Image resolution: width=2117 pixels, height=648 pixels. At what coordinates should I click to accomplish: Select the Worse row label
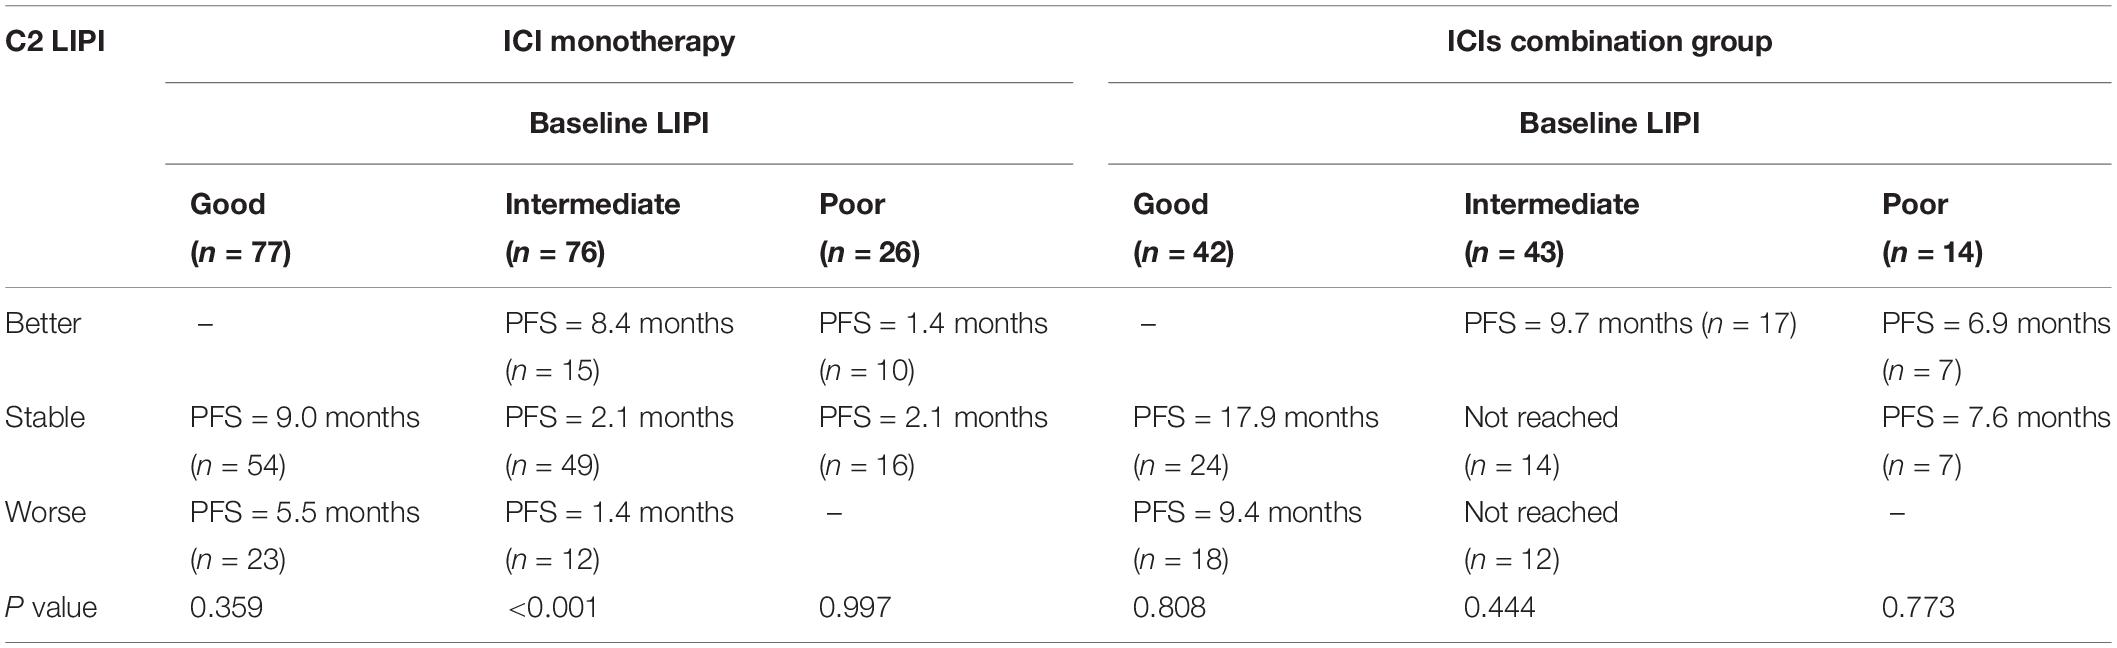pos(45,512)
